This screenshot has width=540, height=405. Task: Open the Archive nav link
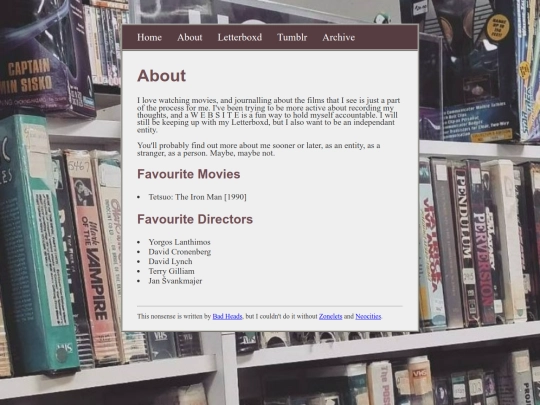(x=339, y=37)
